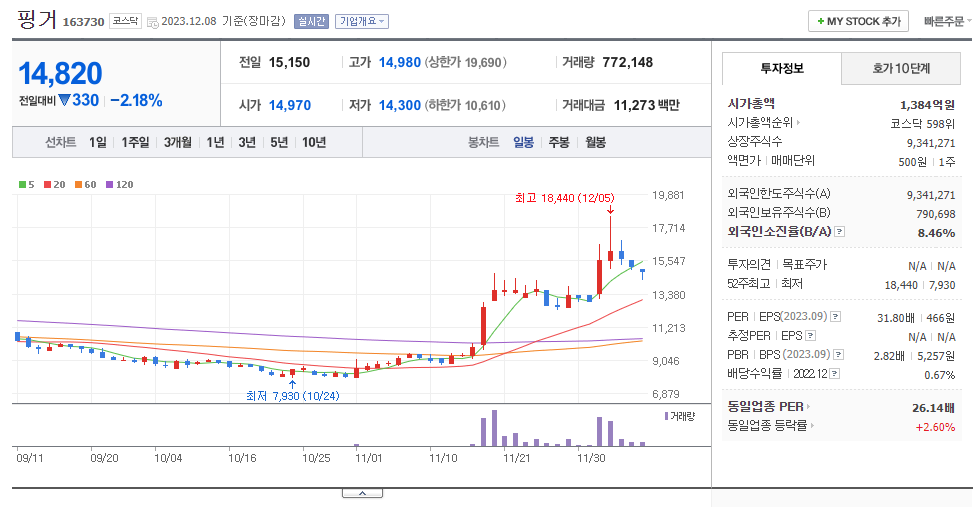The image size is (977, 507).
Task: Select the 3년 line chart period
Action: coord(247,143)
